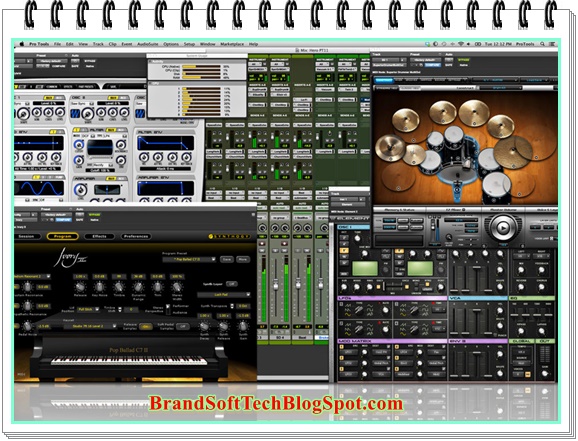578x441 pixels.
Task: Open the Setup menu
Action: coord(189,44)
